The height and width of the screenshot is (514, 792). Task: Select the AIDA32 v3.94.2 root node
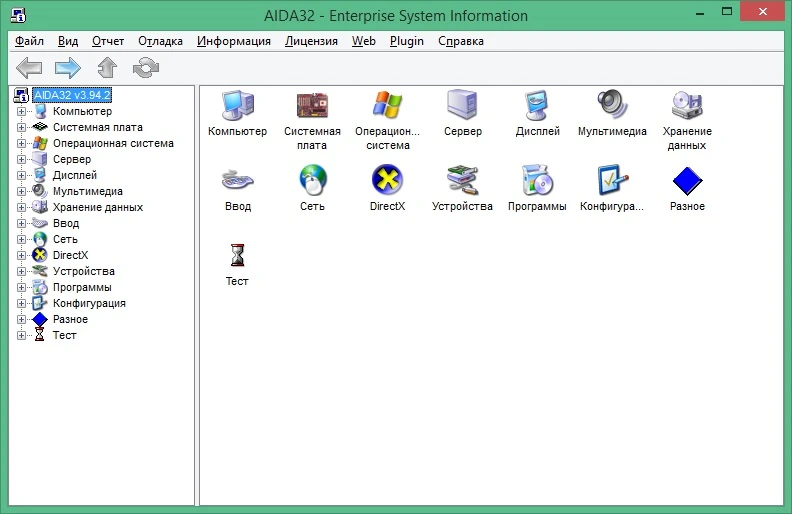pos(72,95)
